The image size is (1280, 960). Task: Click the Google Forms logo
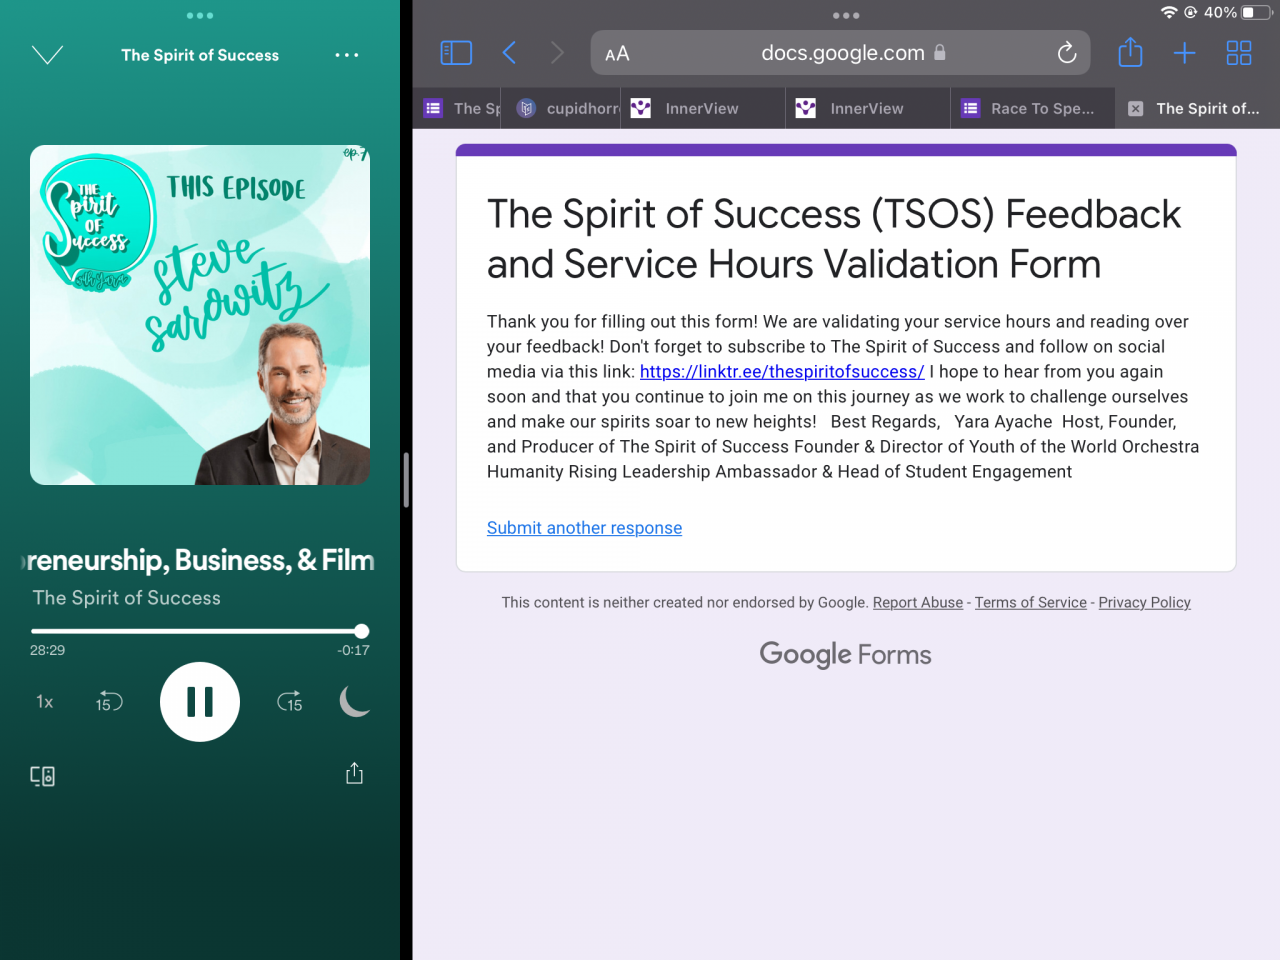tap(846, 655)
